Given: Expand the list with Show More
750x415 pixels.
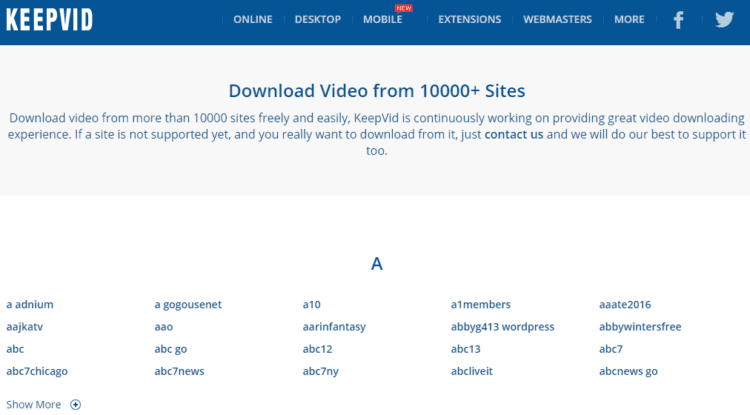Looking at the screenshot, I should pyautogui.click(x=33, y=404).
